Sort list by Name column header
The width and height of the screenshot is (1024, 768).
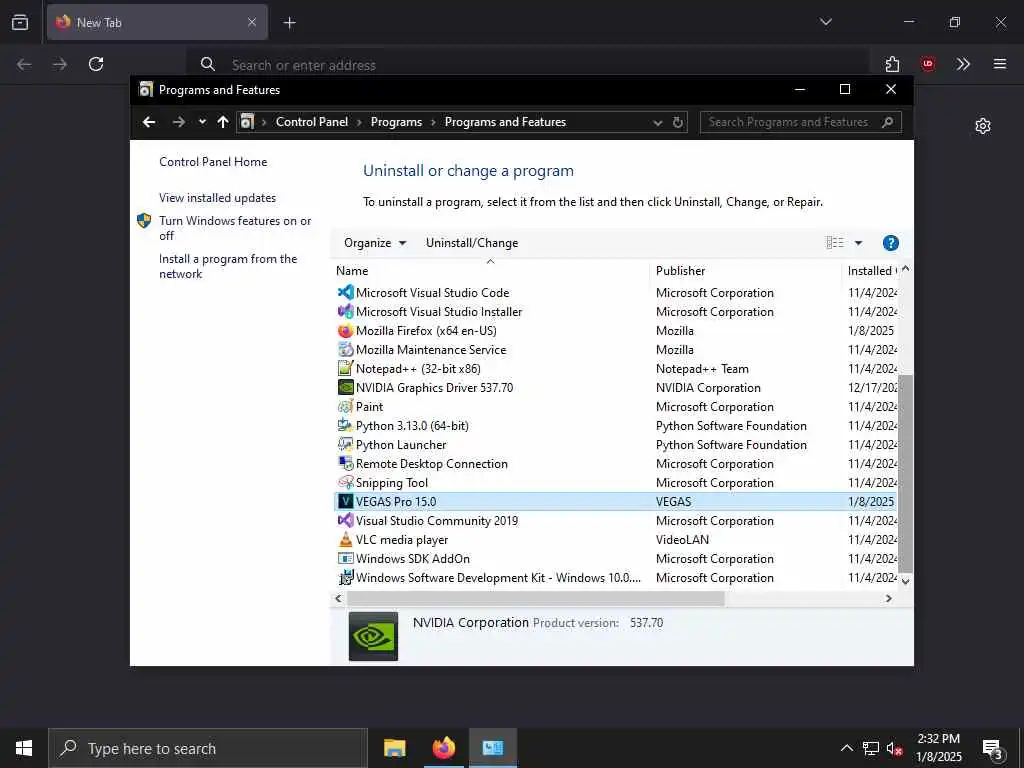490,270
